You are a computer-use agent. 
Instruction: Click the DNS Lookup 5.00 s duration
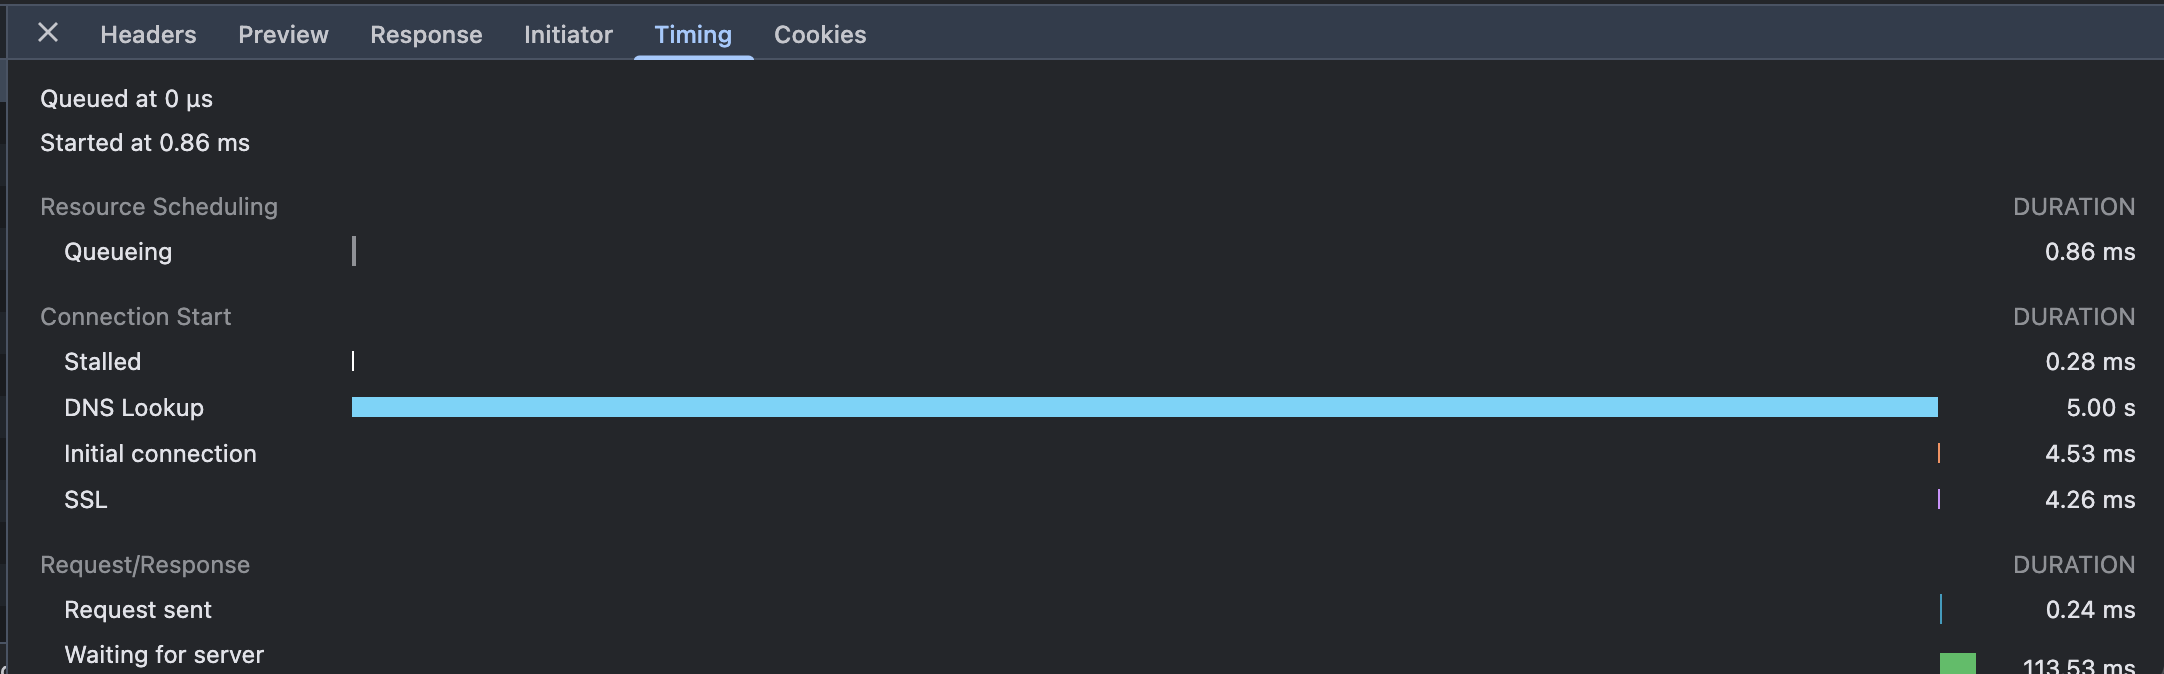coord(2100,408)
